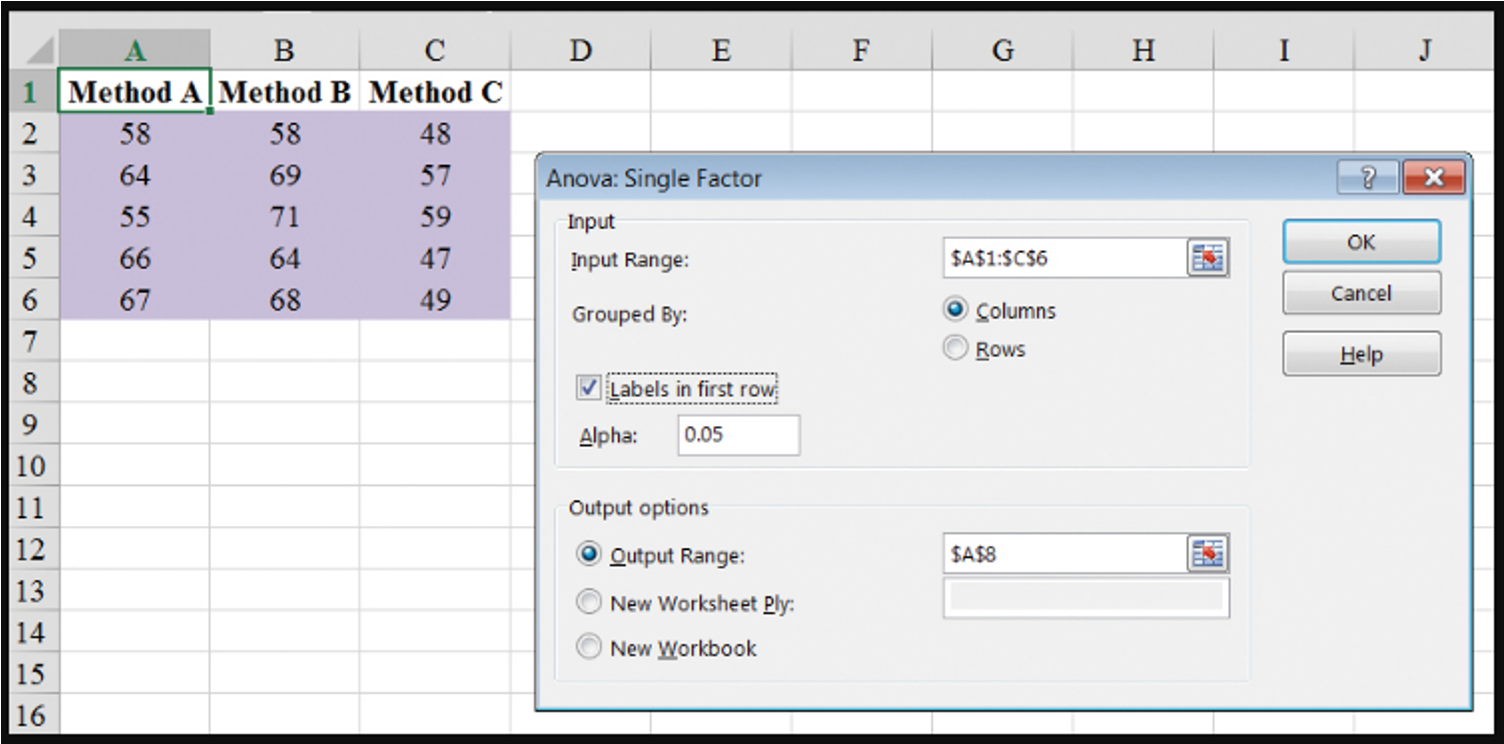
Task: Choose New Workbook output option
Action: click(x=589, y=647)
